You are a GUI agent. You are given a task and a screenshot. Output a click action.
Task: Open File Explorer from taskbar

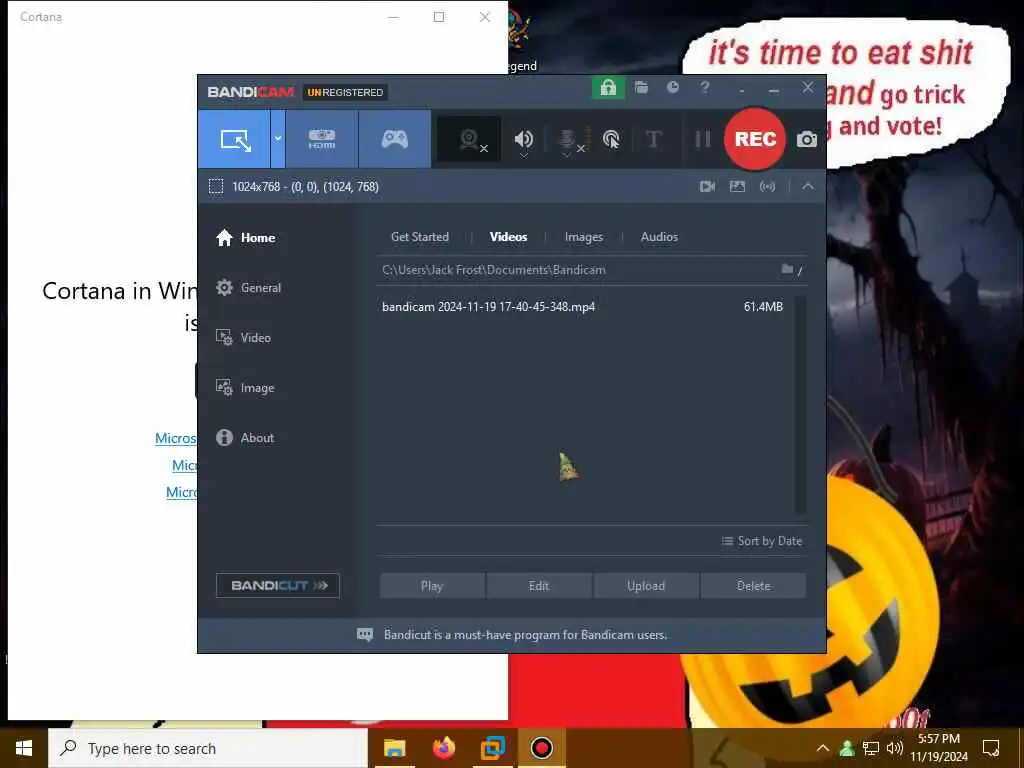point(394,748)
